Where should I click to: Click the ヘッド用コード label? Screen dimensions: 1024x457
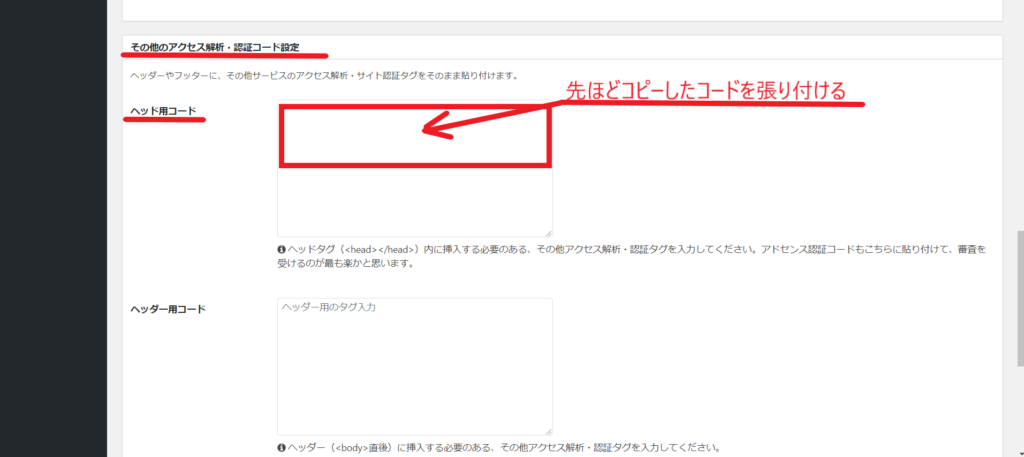tap(163, 111)
